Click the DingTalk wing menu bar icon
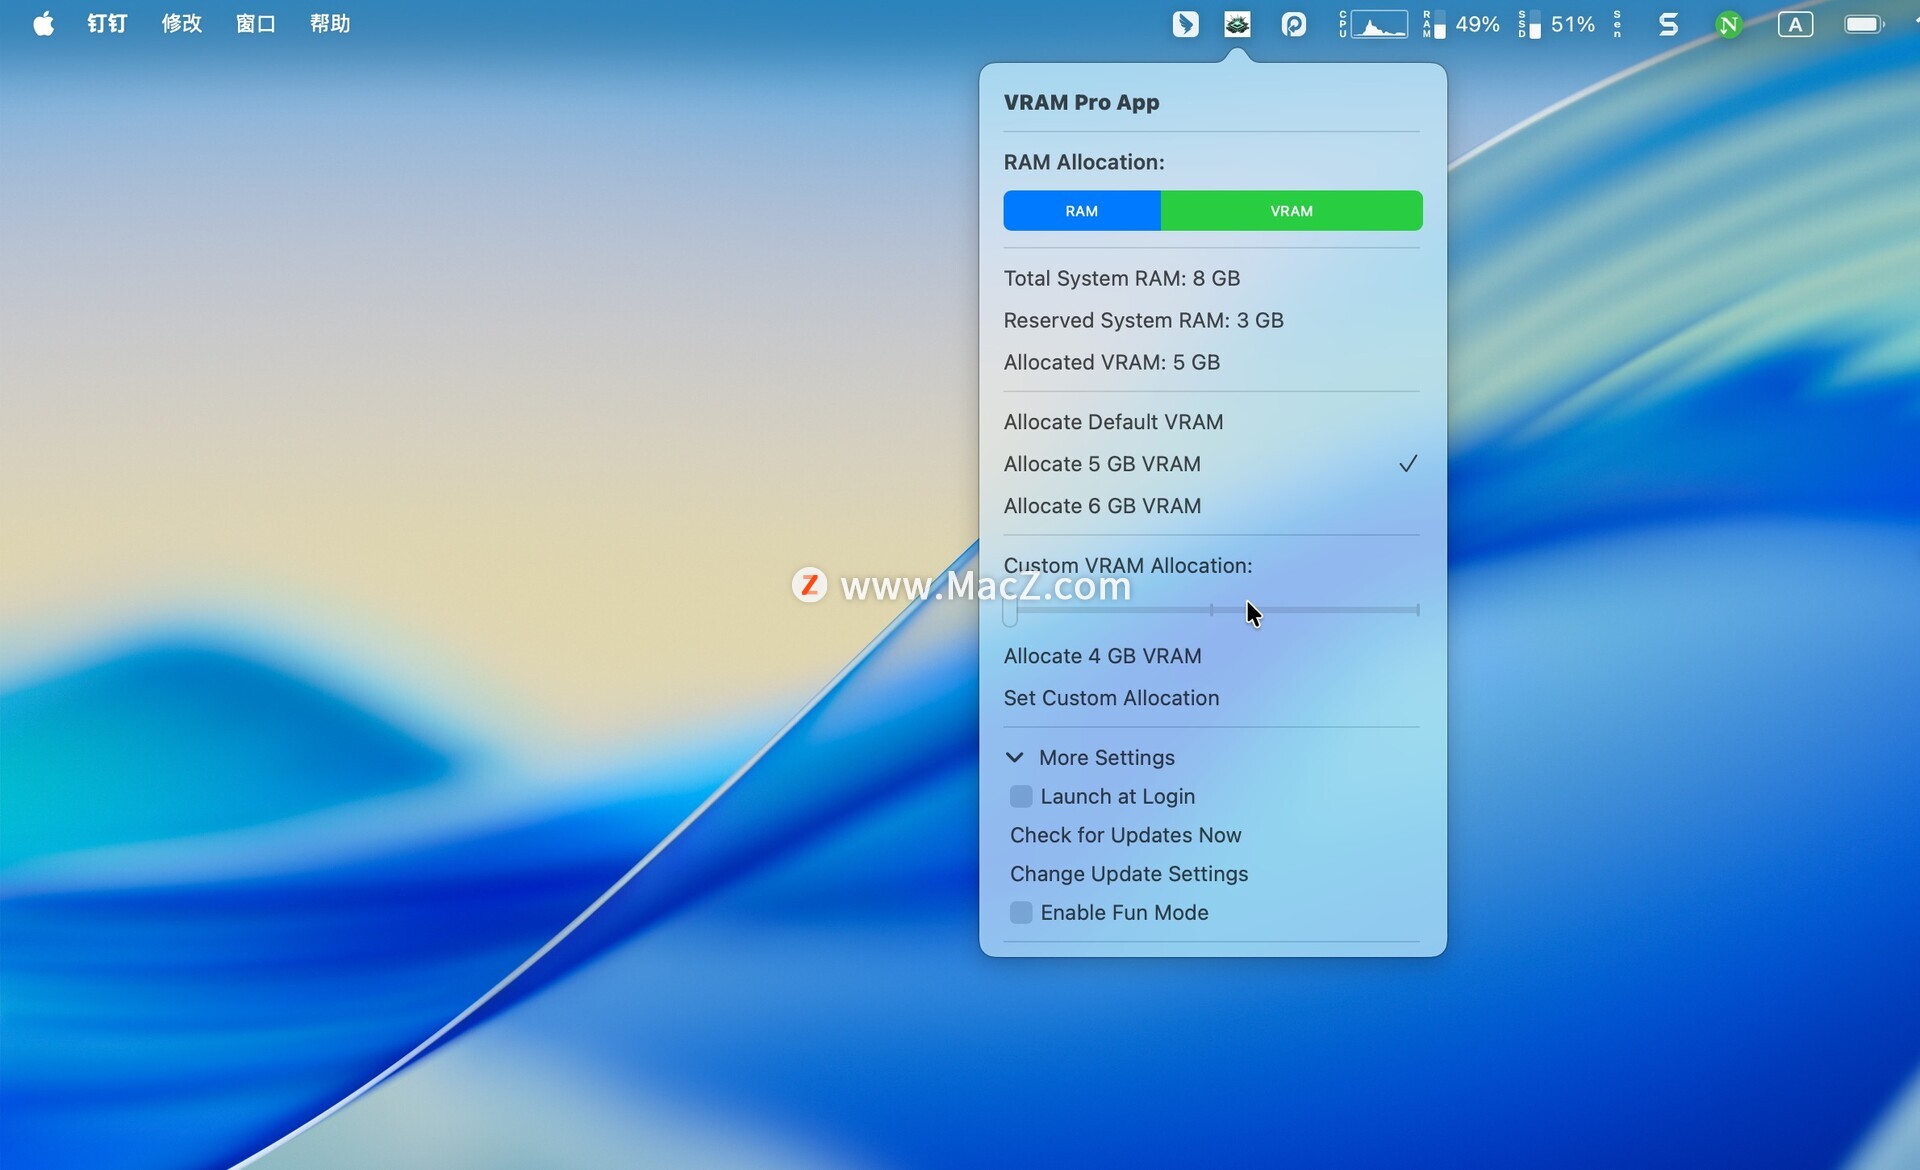 coord(1185,24)
